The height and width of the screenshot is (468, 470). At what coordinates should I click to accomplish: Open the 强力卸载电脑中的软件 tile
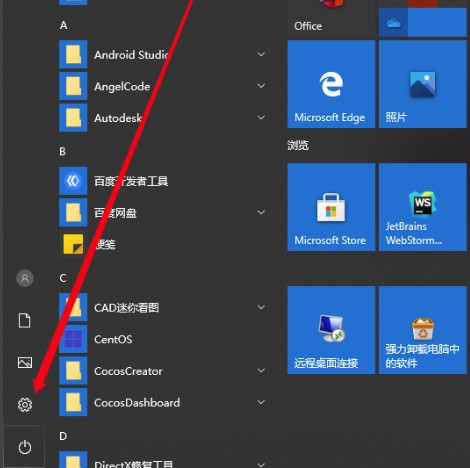[423, 330]
